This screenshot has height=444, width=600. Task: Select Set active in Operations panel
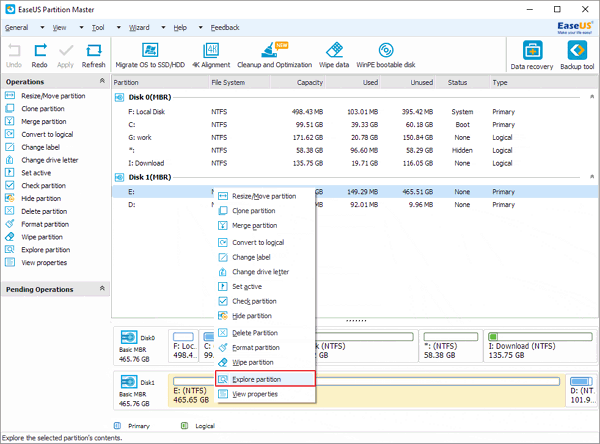point(28,173)
